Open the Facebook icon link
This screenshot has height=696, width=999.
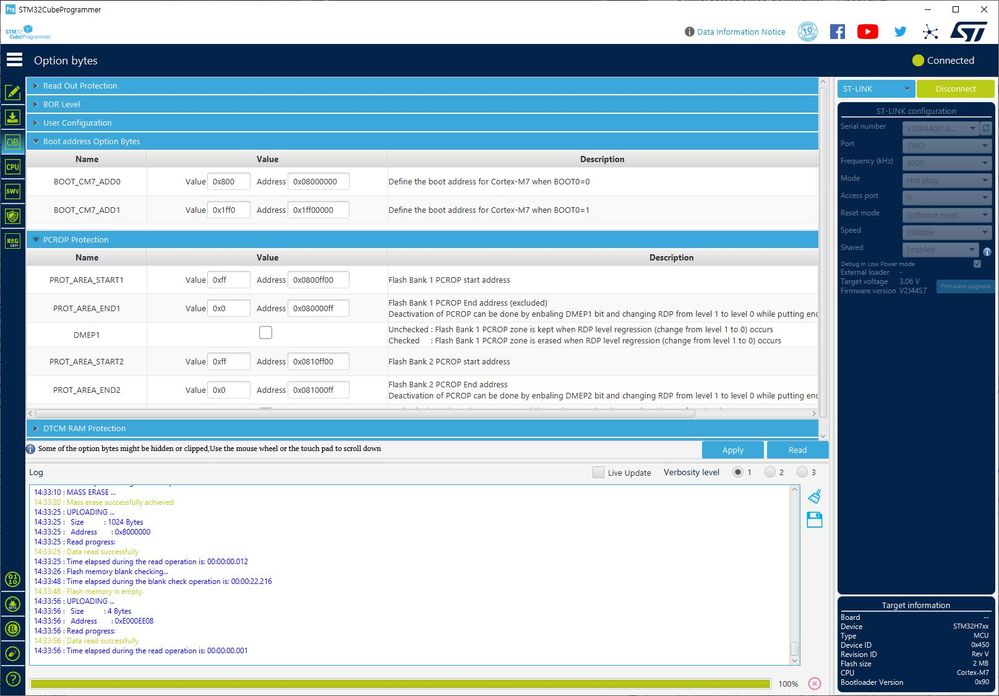pyautogui.click(x=837, y=31)
